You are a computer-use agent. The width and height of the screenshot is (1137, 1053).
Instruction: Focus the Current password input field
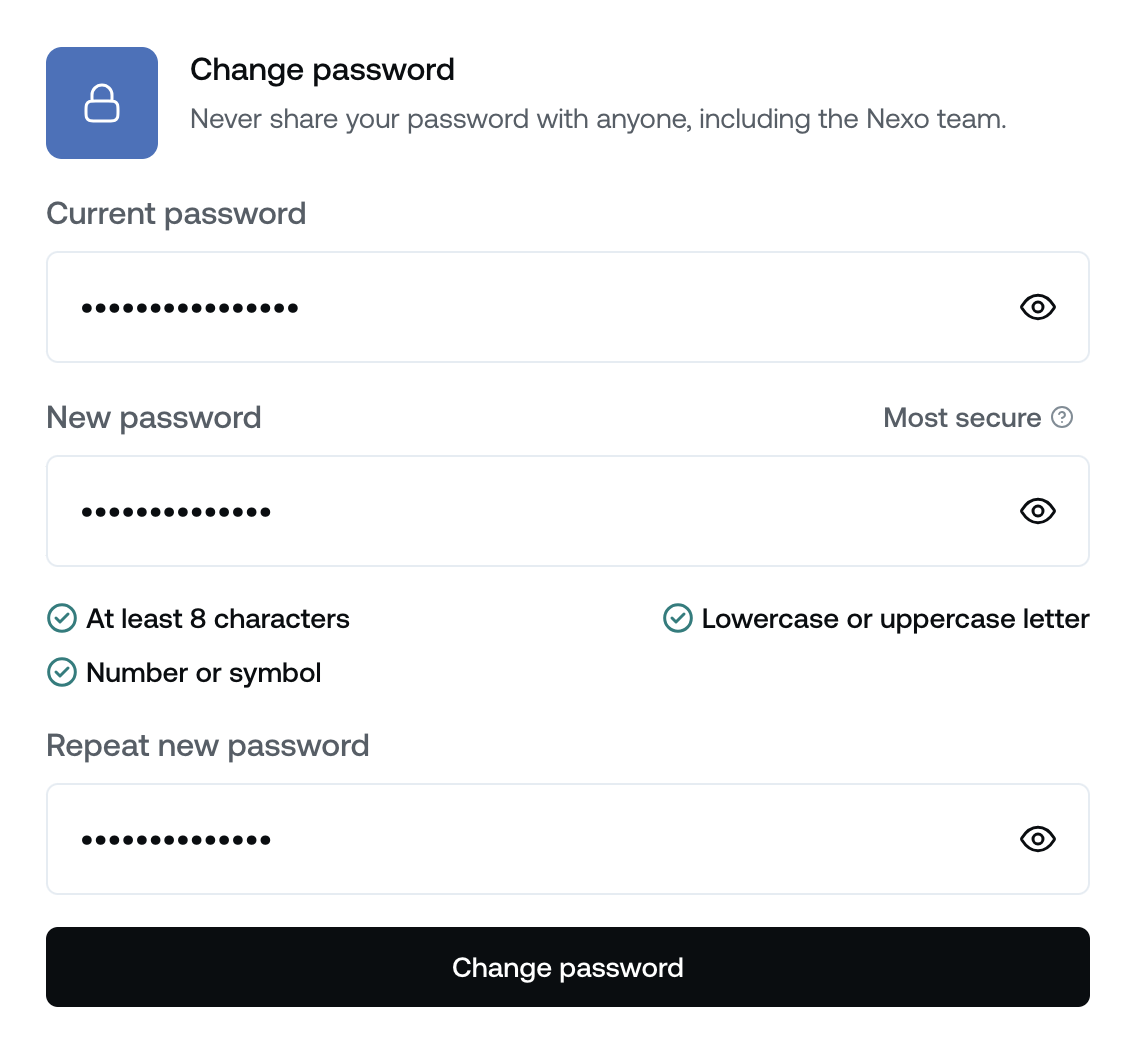(500, 307)
